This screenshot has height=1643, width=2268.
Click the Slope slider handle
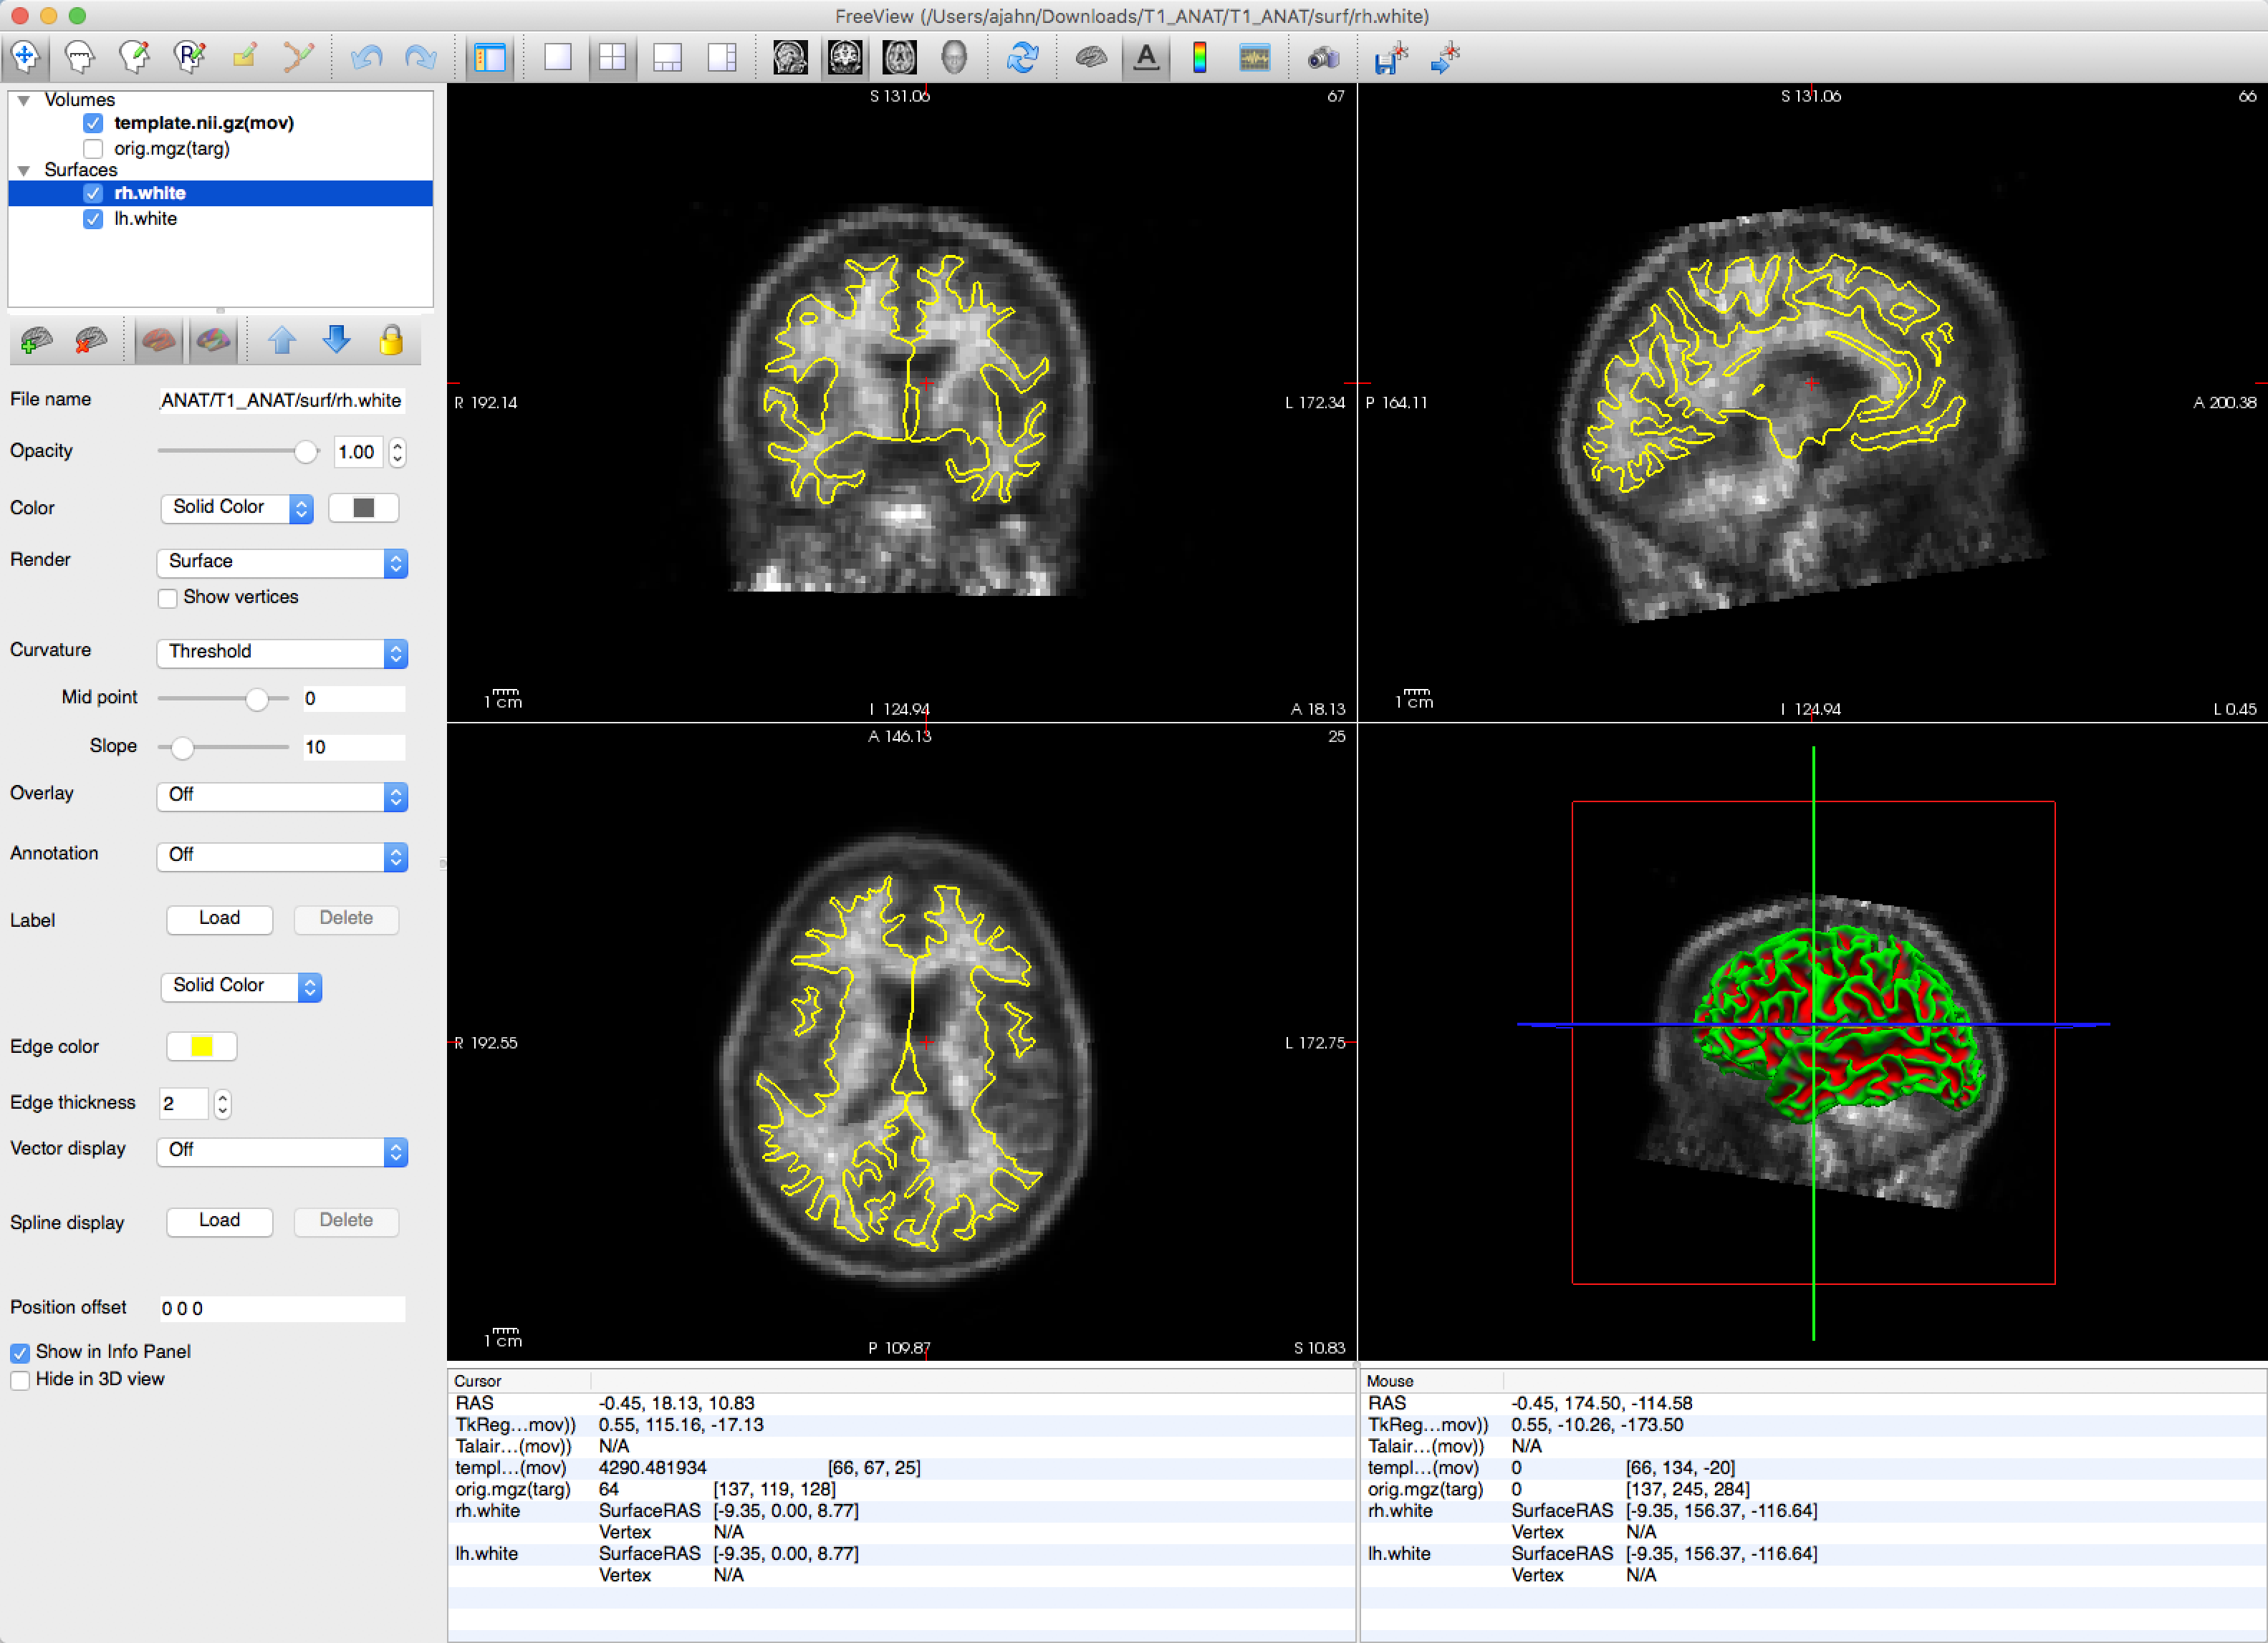pos(182,748)
